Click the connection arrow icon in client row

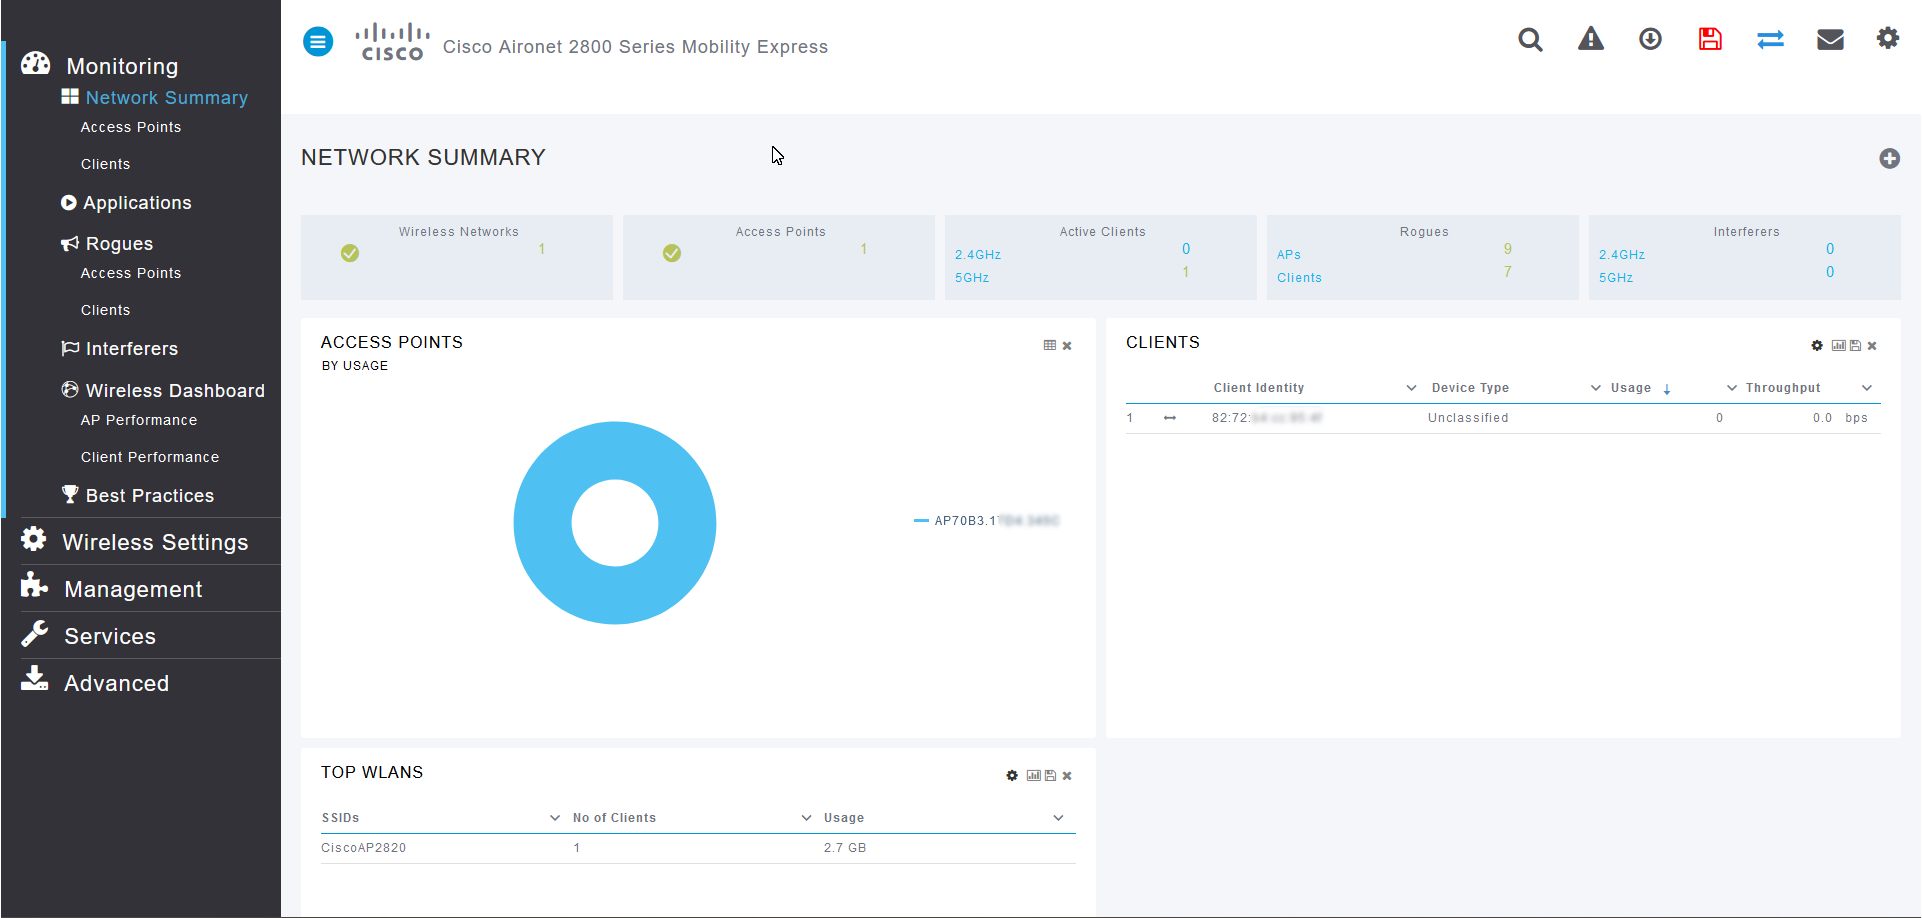[x=1170, y=418]
